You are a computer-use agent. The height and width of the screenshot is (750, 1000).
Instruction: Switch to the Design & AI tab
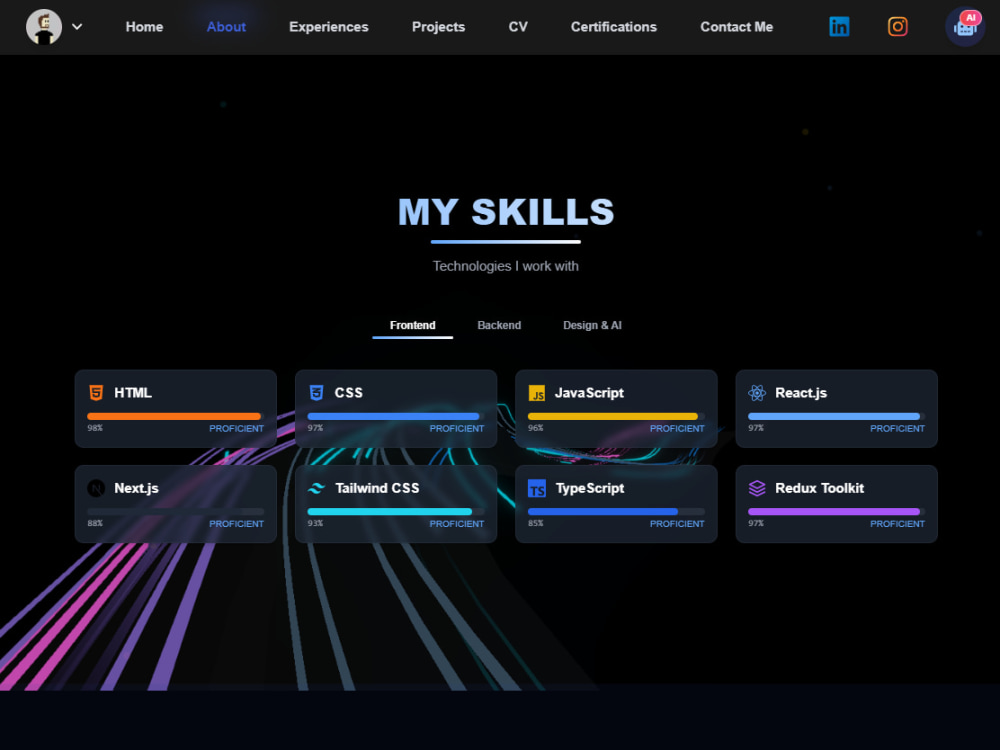click(592, 325)
